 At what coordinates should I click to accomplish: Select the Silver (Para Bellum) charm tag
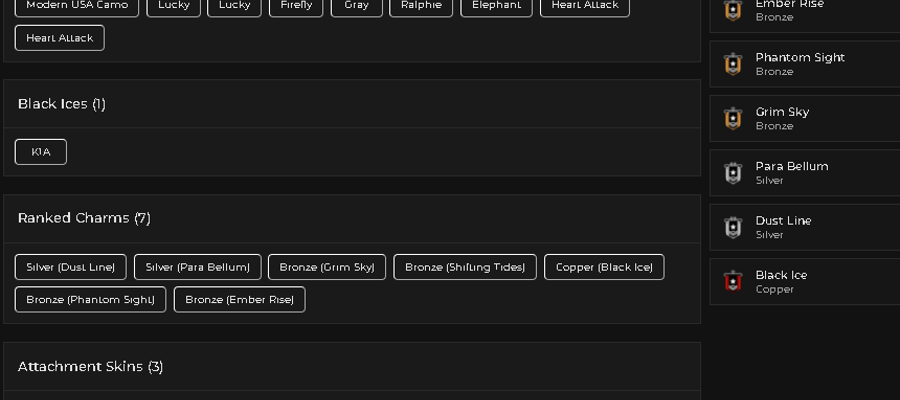(x=197, y=267)
